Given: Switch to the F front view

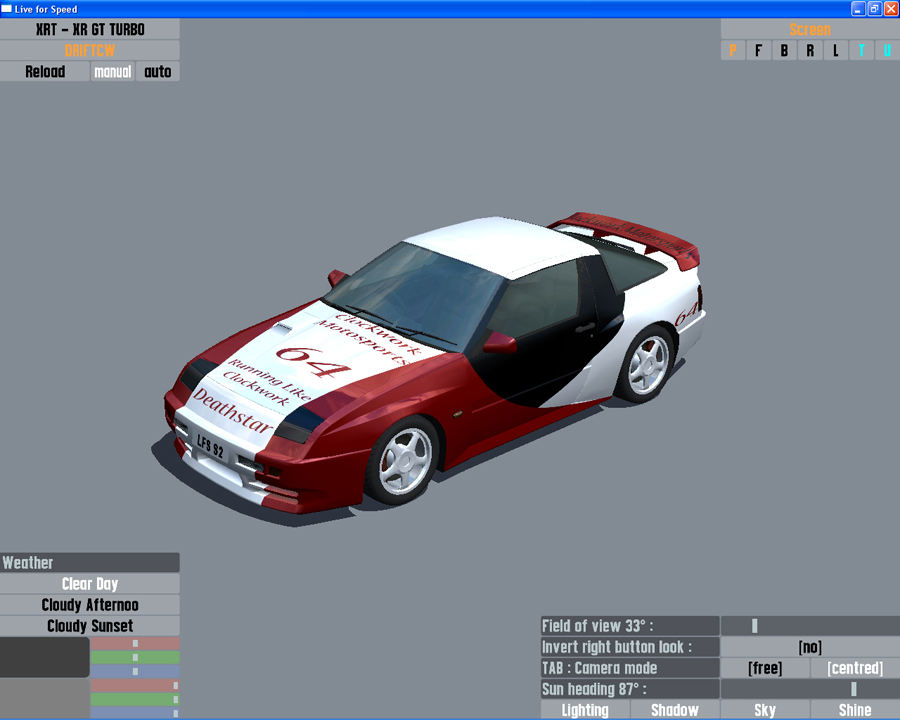Looking at the screenshot, I should (759, 51).
